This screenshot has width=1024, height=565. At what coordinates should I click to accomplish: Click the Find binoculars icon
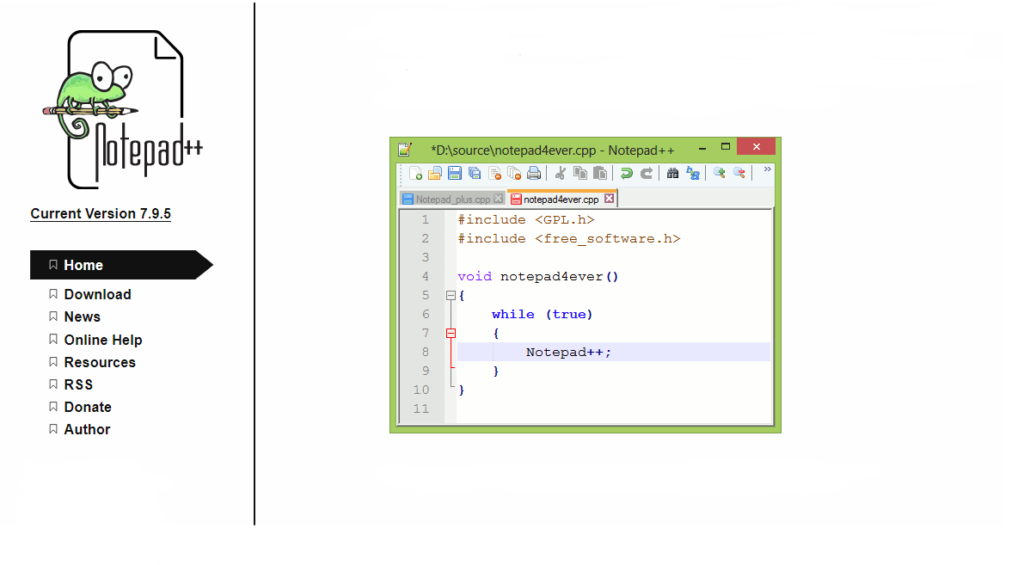(x=672, y=173)
